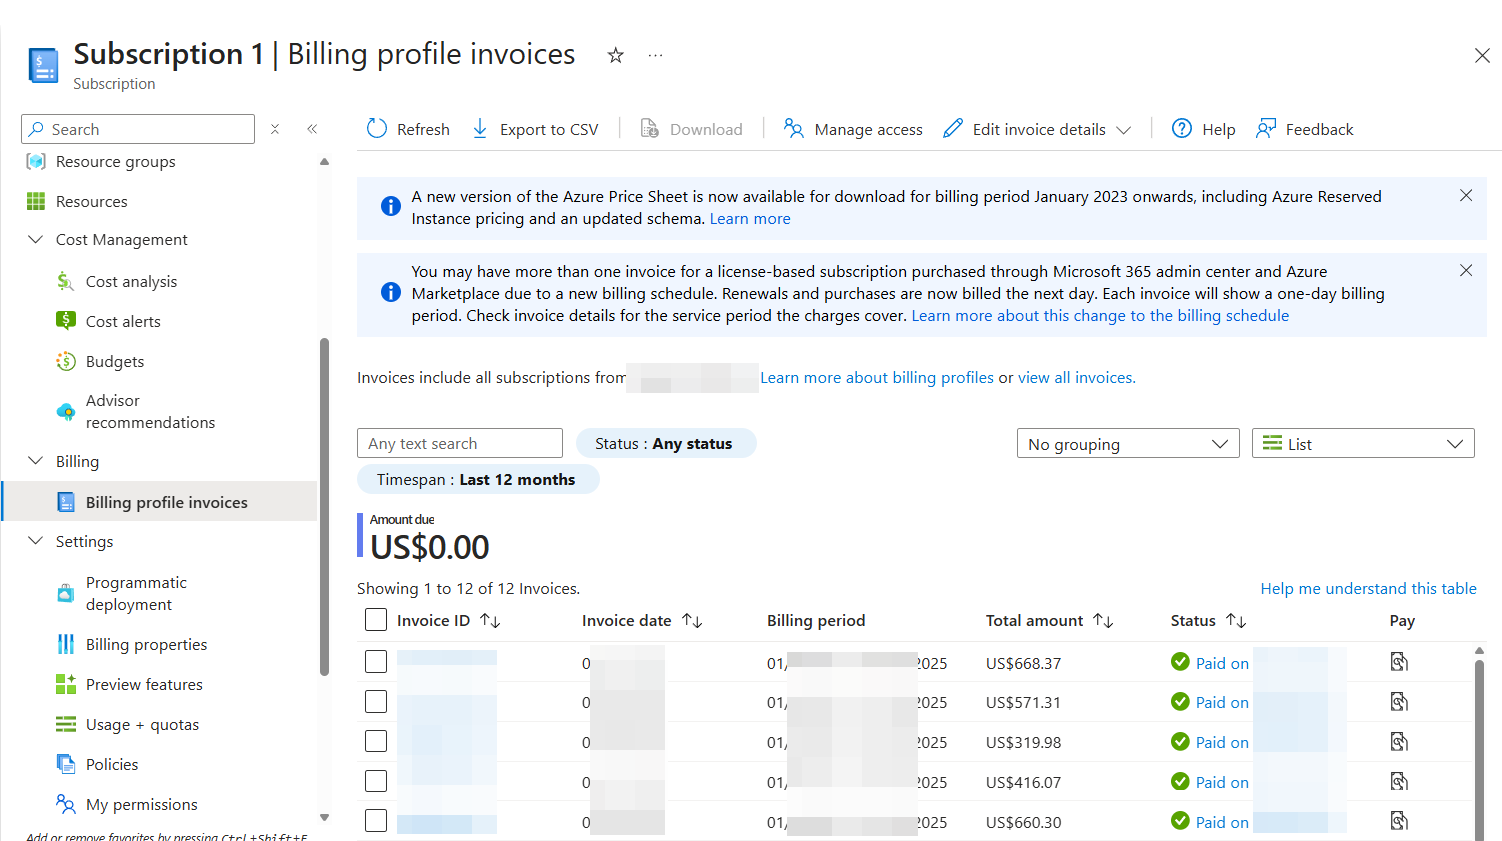Click the Resource groups cube icon
This screenshot has width=1502, height=841.
click(x=36, y=161)
